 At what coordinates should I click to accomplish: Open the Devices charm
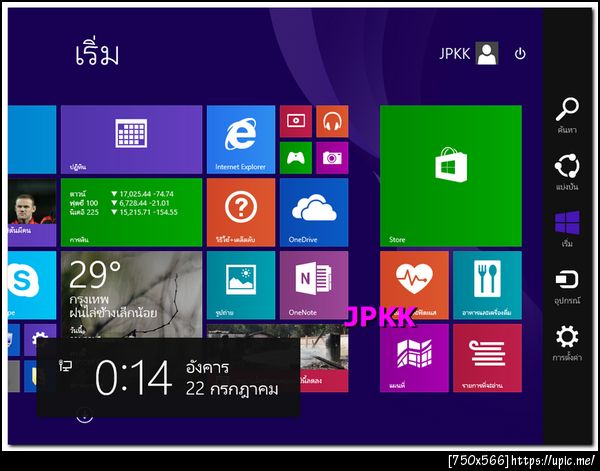[x=567, y=287]
